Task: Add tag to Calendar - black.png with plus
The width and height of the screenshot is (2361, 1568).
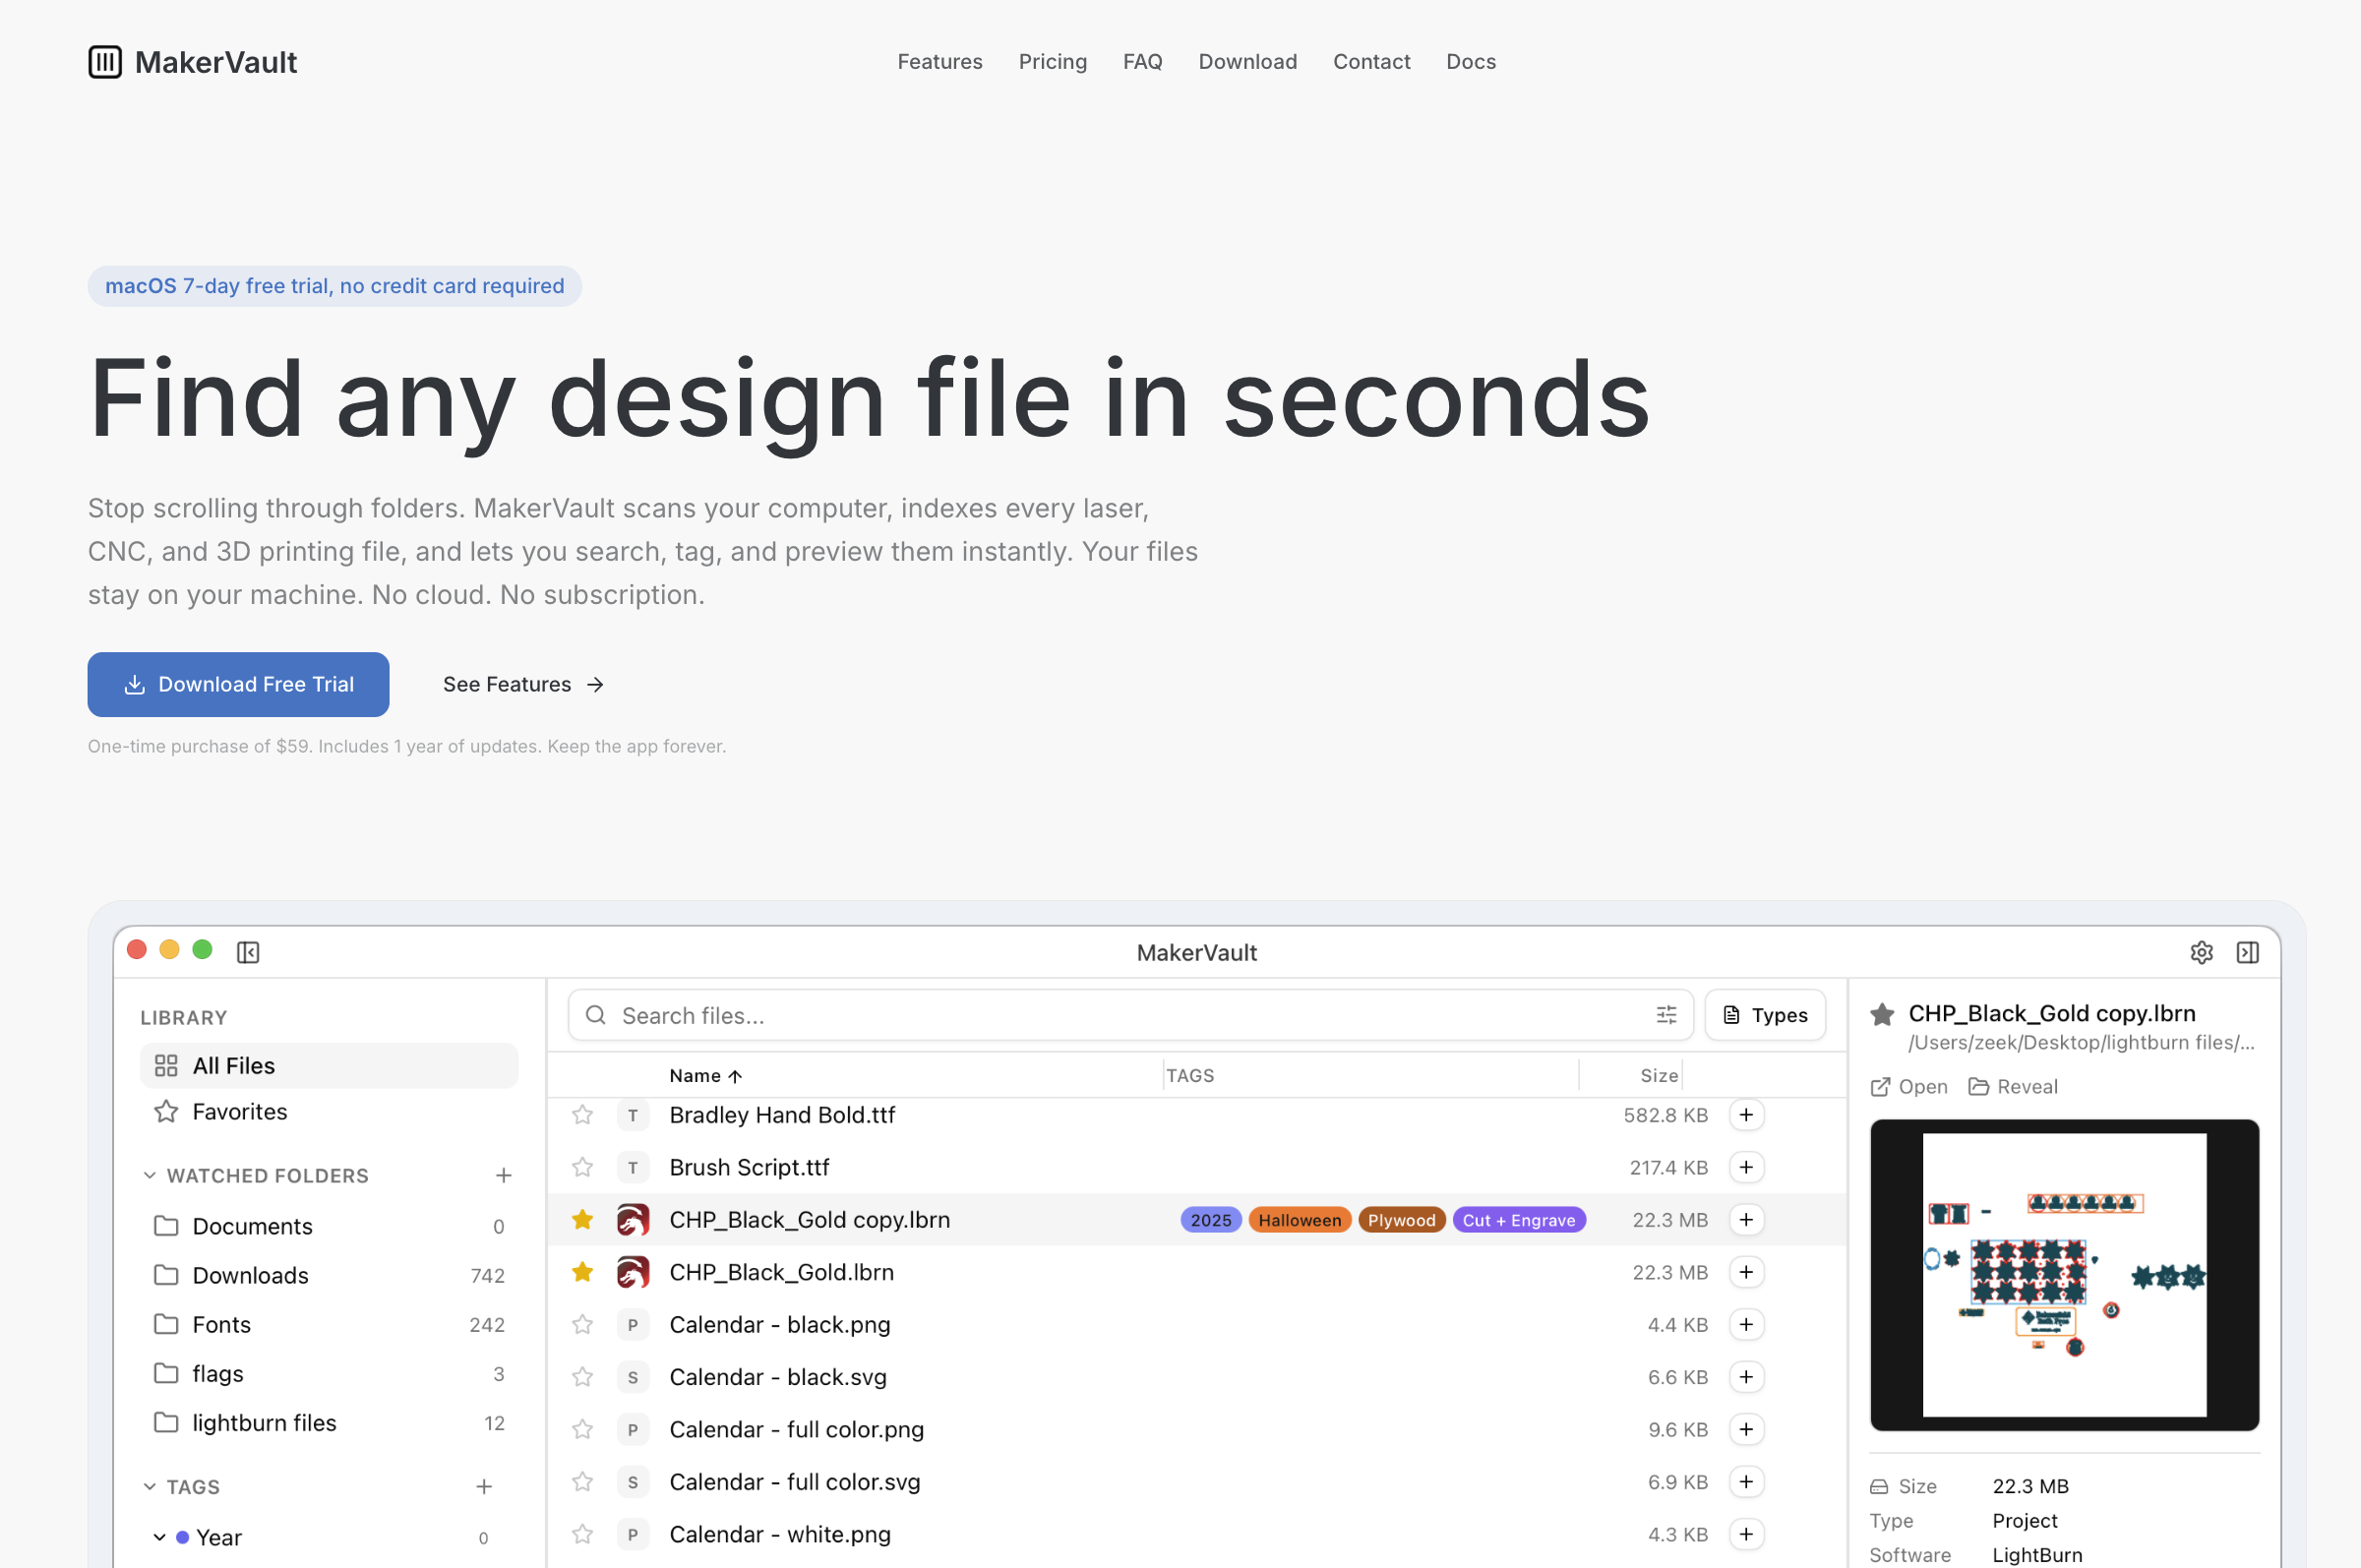Action: pyautogui.click(x=1746, y=1324)
